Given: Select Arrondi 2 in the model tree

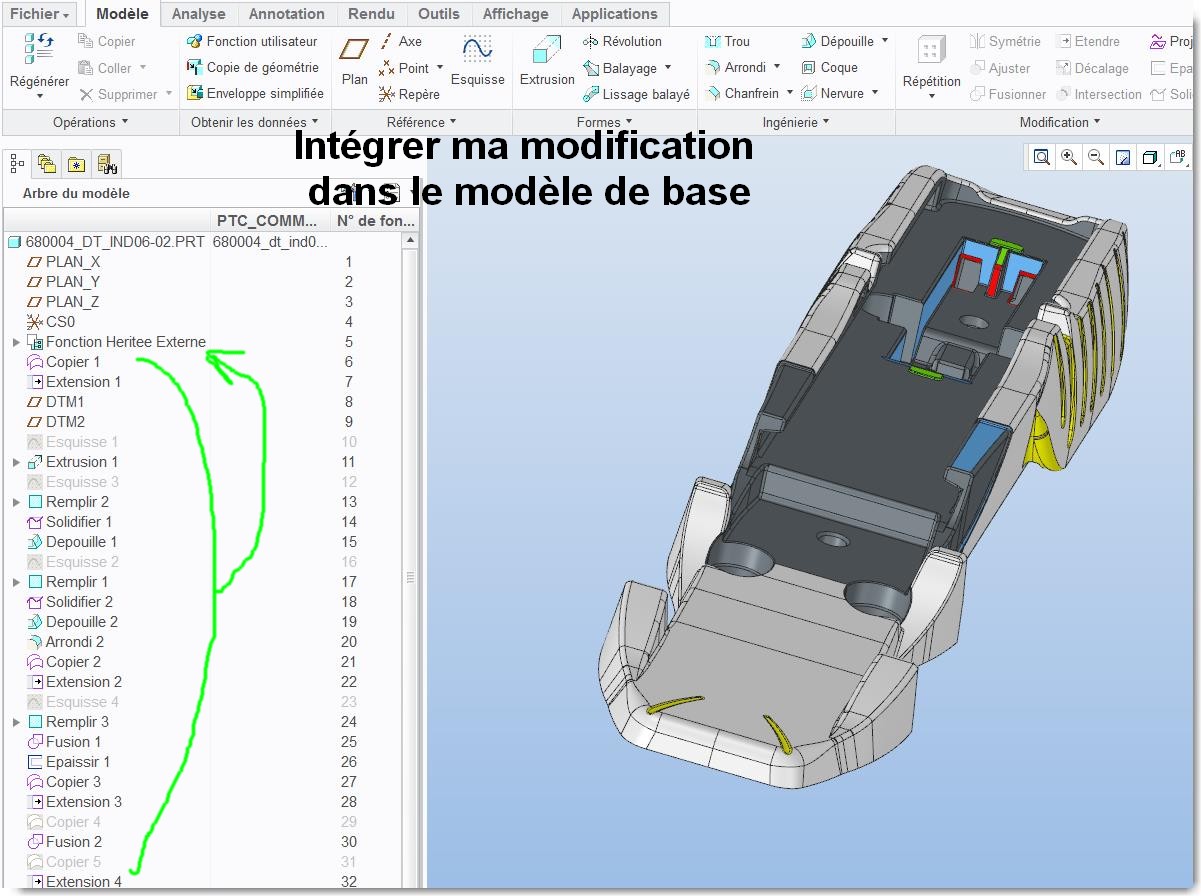Looking at the screenshot, I should coord(74,642).
